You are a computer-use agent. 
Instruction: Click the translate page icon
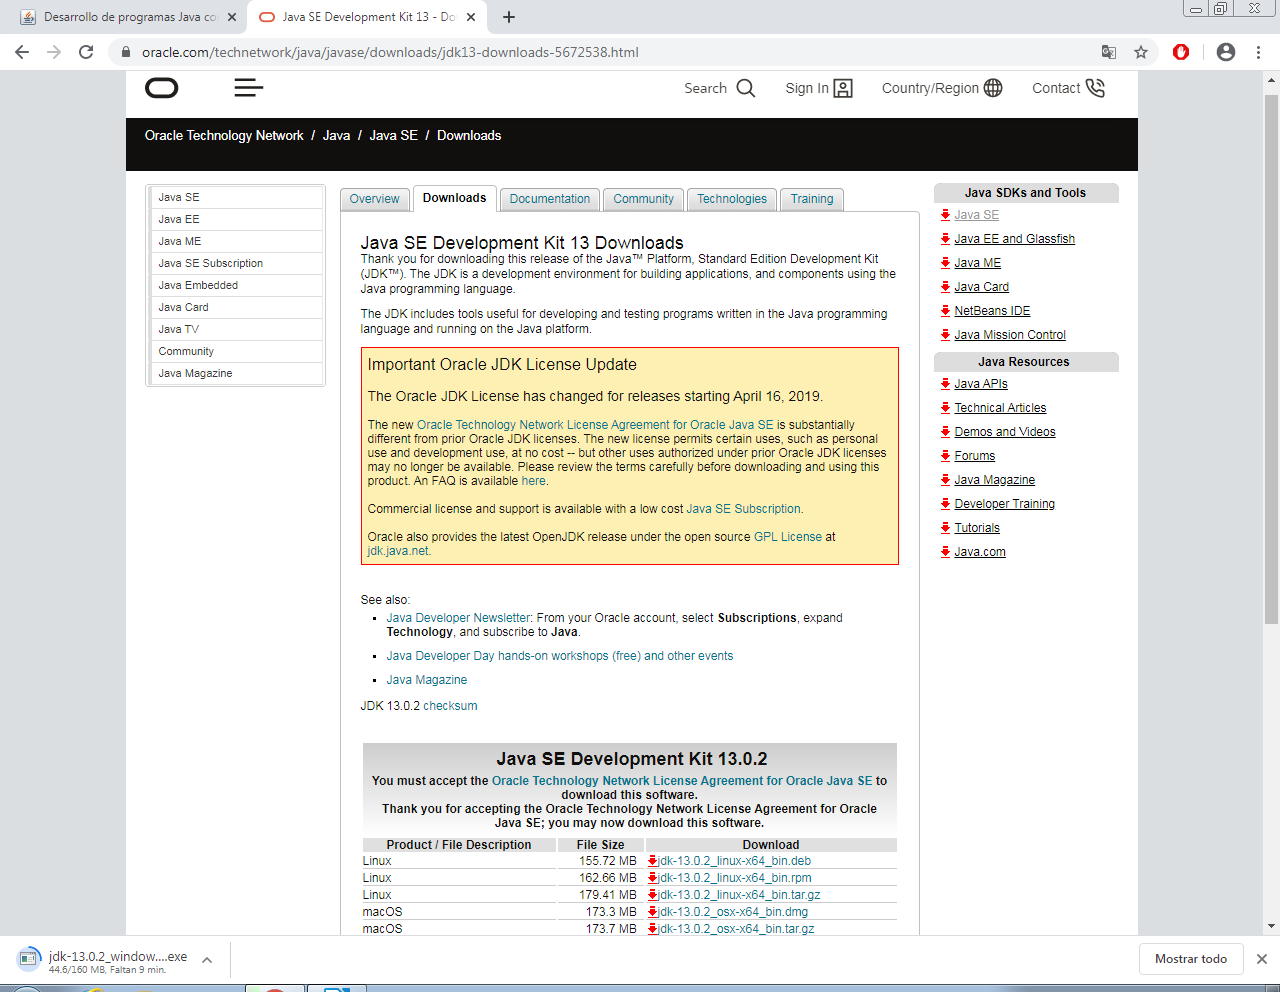coord(1109,52)
